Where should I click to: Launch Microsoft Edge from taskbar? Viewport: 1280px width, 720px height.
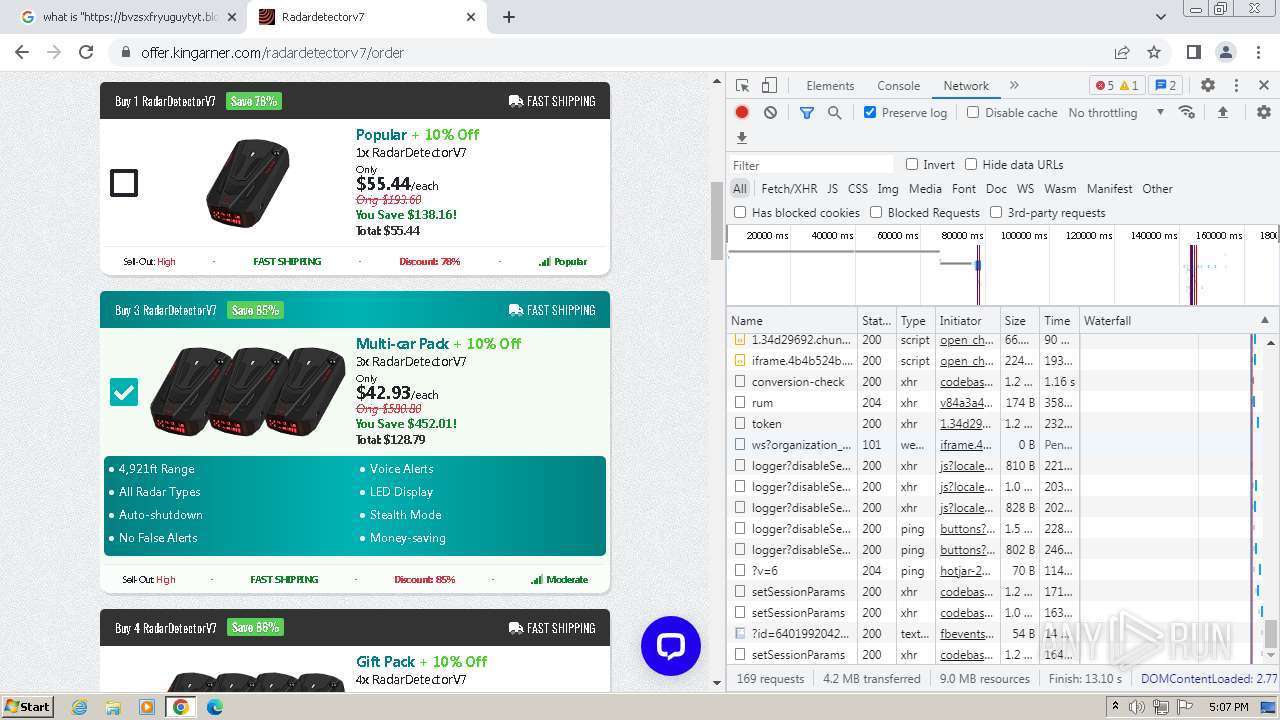215,707
